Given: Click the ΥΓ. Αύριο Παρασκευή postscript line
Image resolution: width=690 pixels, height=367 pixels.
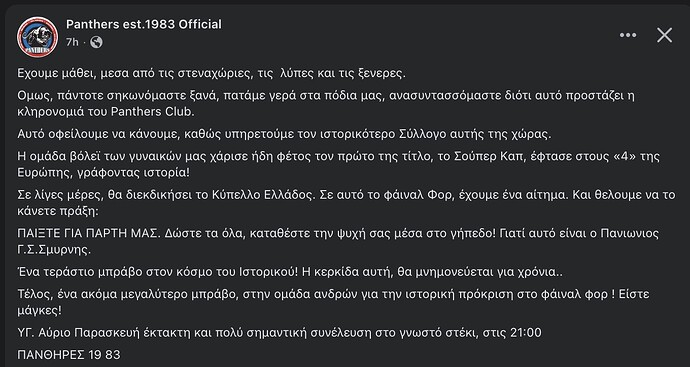Looking at the screenshot, I should (x=279, y=333).
